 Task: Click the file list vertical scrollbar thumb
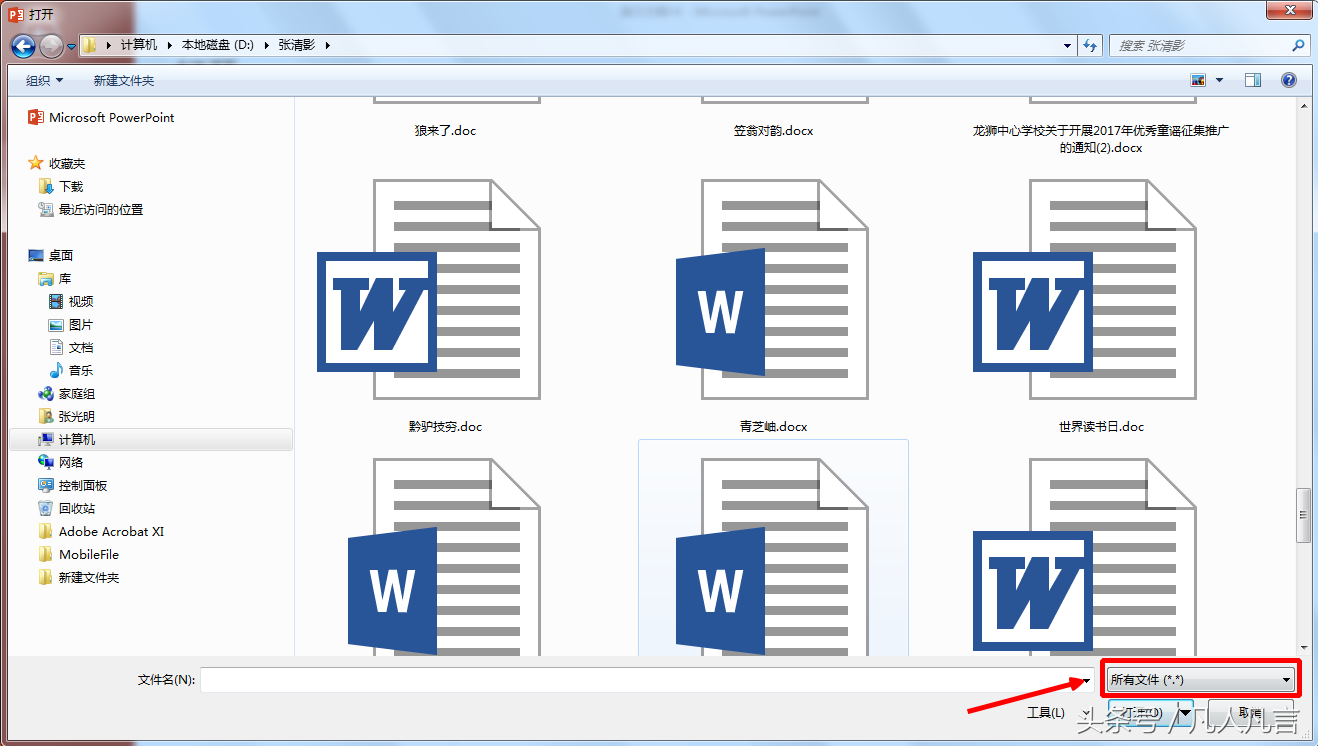(x=1302, y=515)
